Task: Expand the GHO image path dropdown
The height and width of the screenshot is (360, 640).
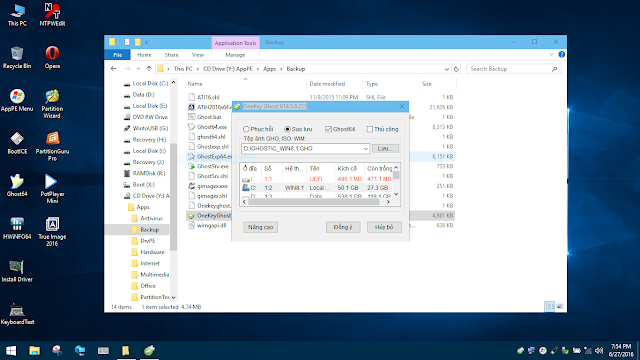Action: pyautogui.click(x=365, y=149)
